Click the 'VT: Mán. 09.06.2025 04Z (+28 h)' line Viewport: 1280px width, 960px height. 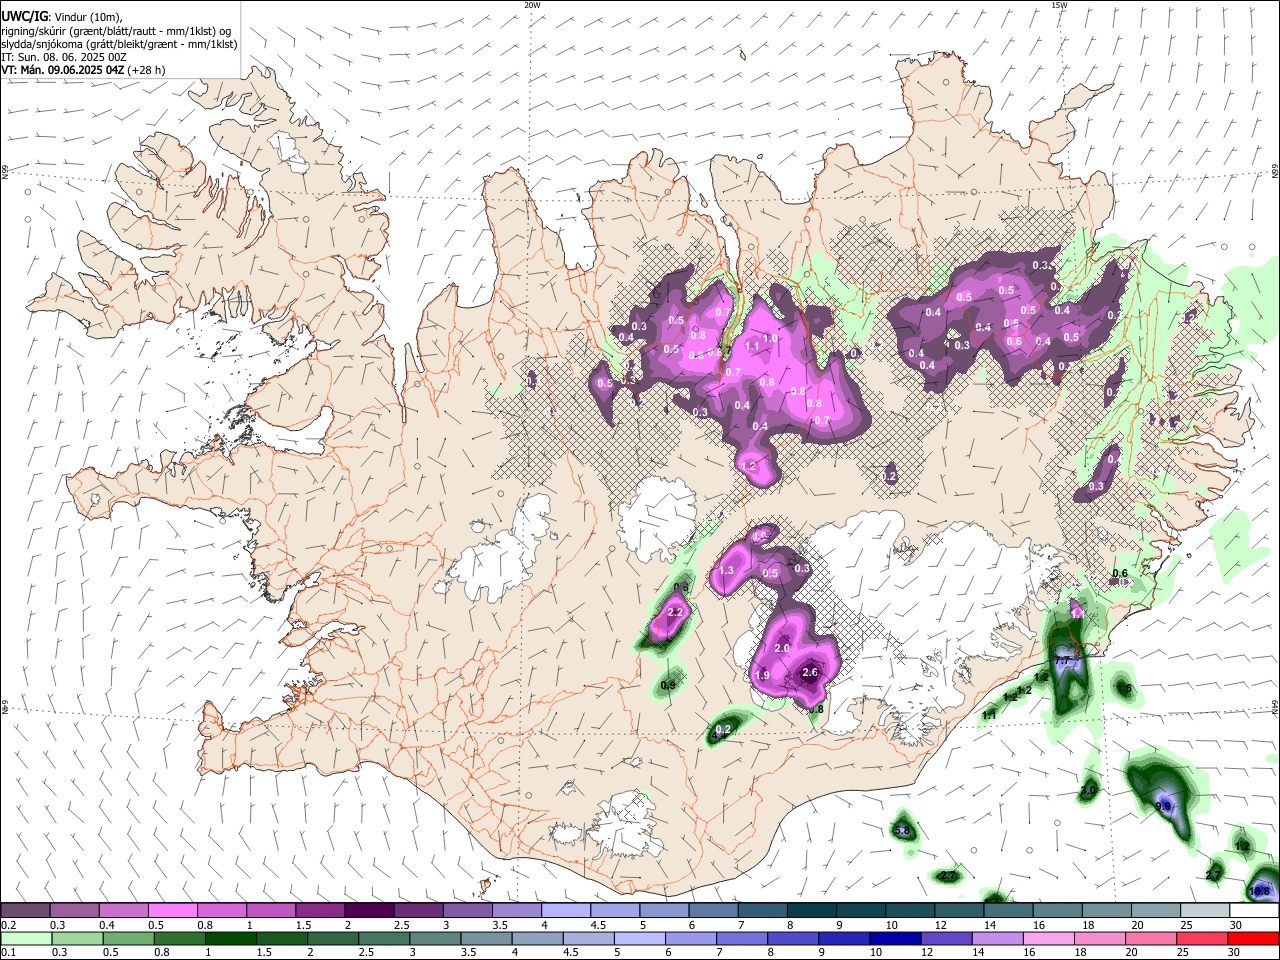(84, 70)
